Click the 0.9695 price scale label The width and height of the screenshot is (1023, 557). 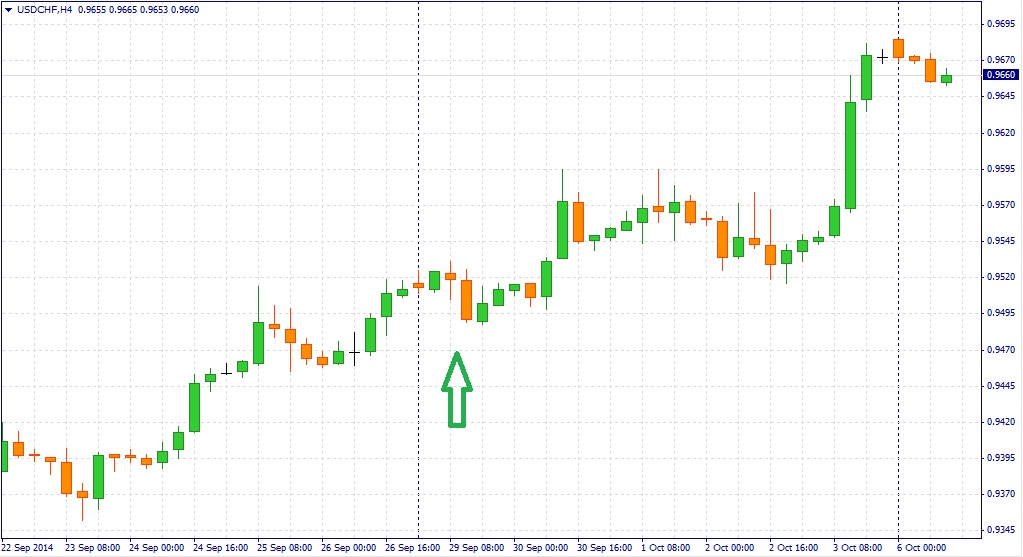click(x=1001, y=22)
